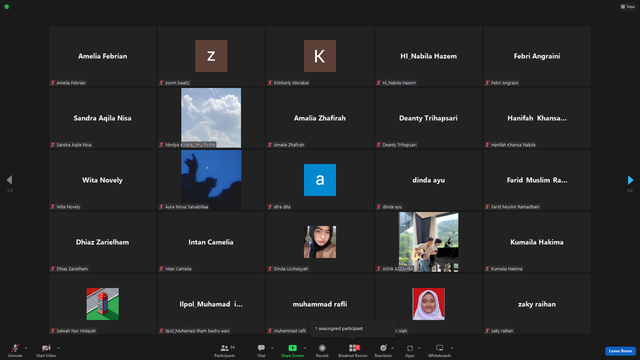Click muted mic icon beside Febri Angraini label

[487, 83]
